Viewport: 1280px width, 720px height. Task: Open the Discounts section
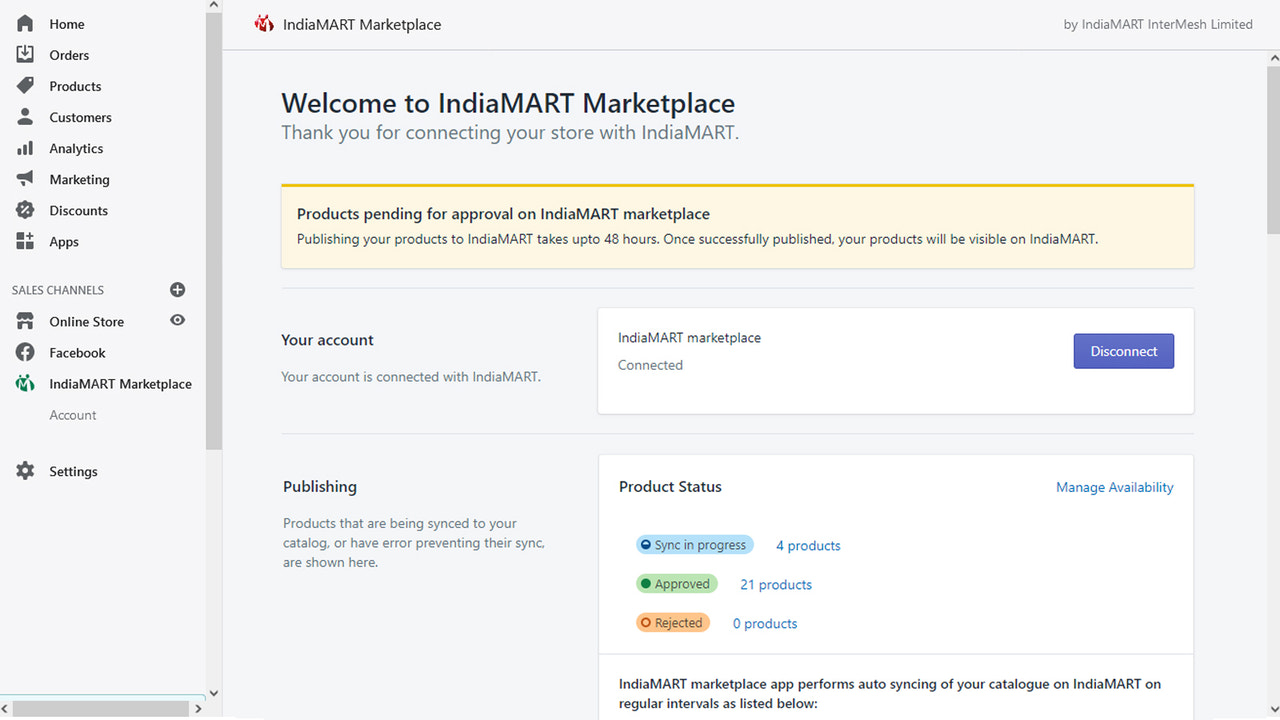click(78, 210)
